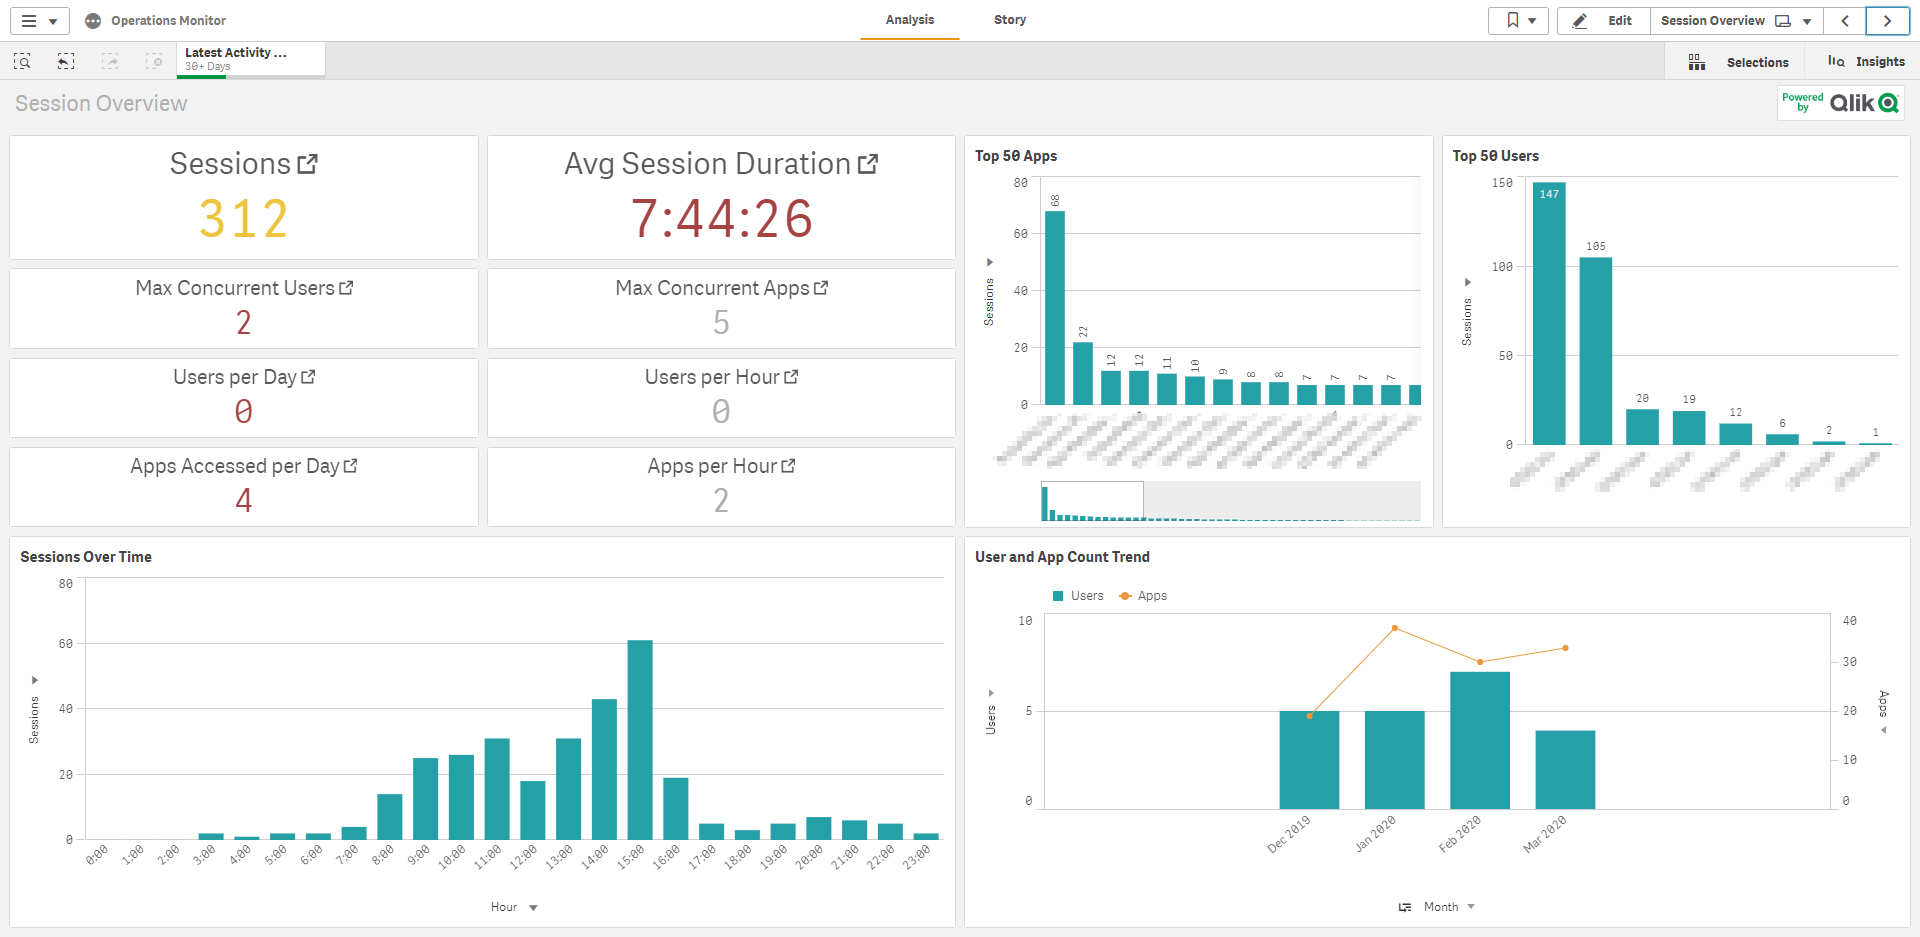
Task: Click the Jan 2020 month axis label
Action: pyautogui.click(x=1375, y=833)
